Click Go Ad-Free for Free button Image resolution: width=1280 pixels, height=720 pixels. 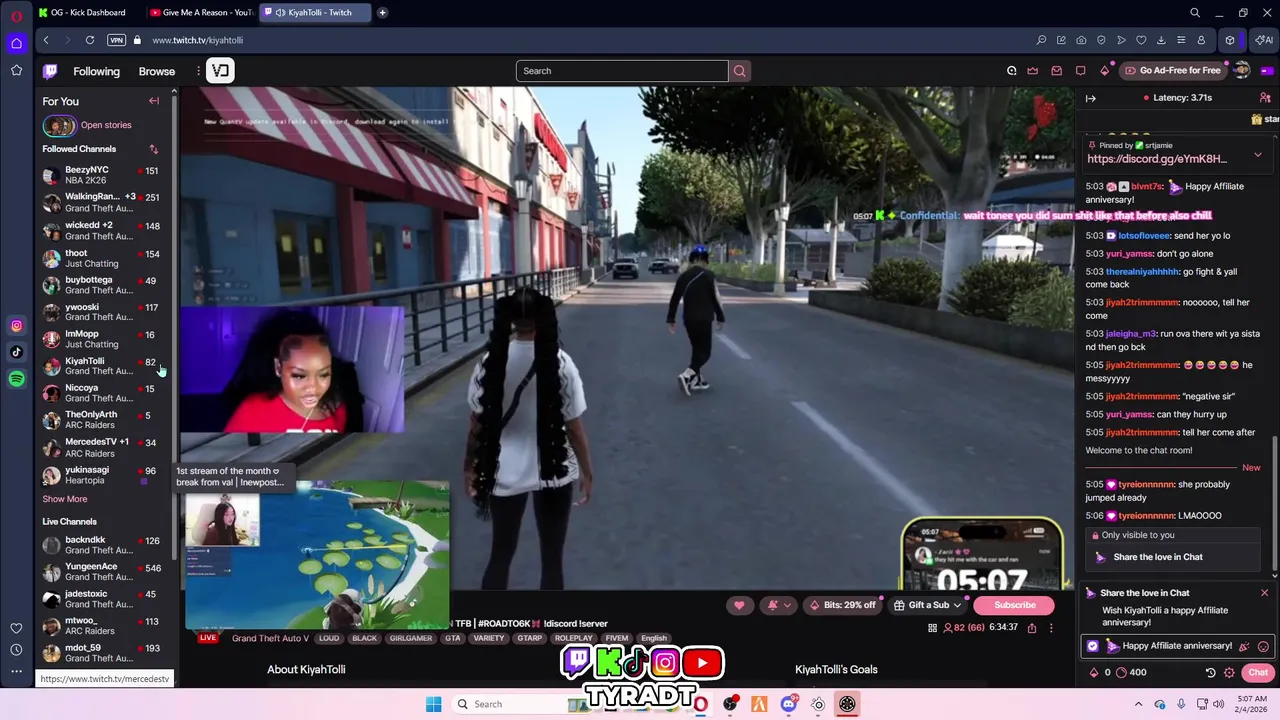(1172, 71)
